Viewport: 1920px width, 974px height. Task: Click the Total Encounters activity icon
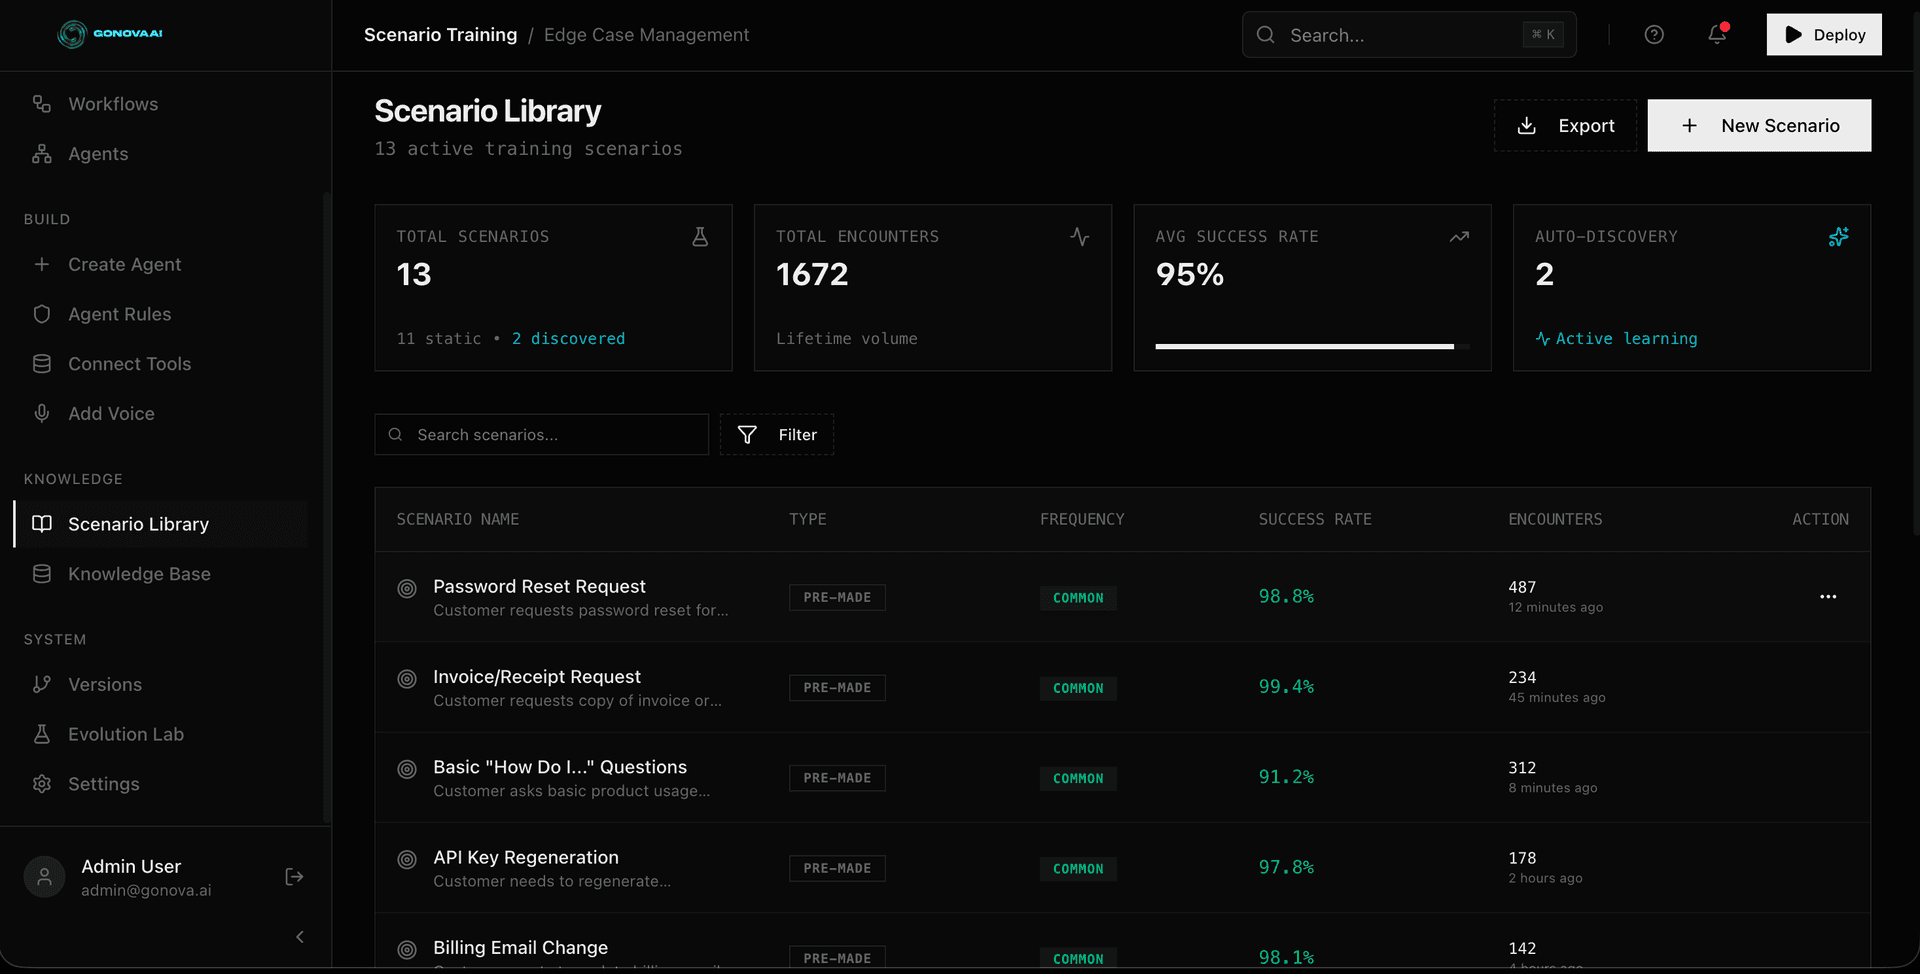1079,237
